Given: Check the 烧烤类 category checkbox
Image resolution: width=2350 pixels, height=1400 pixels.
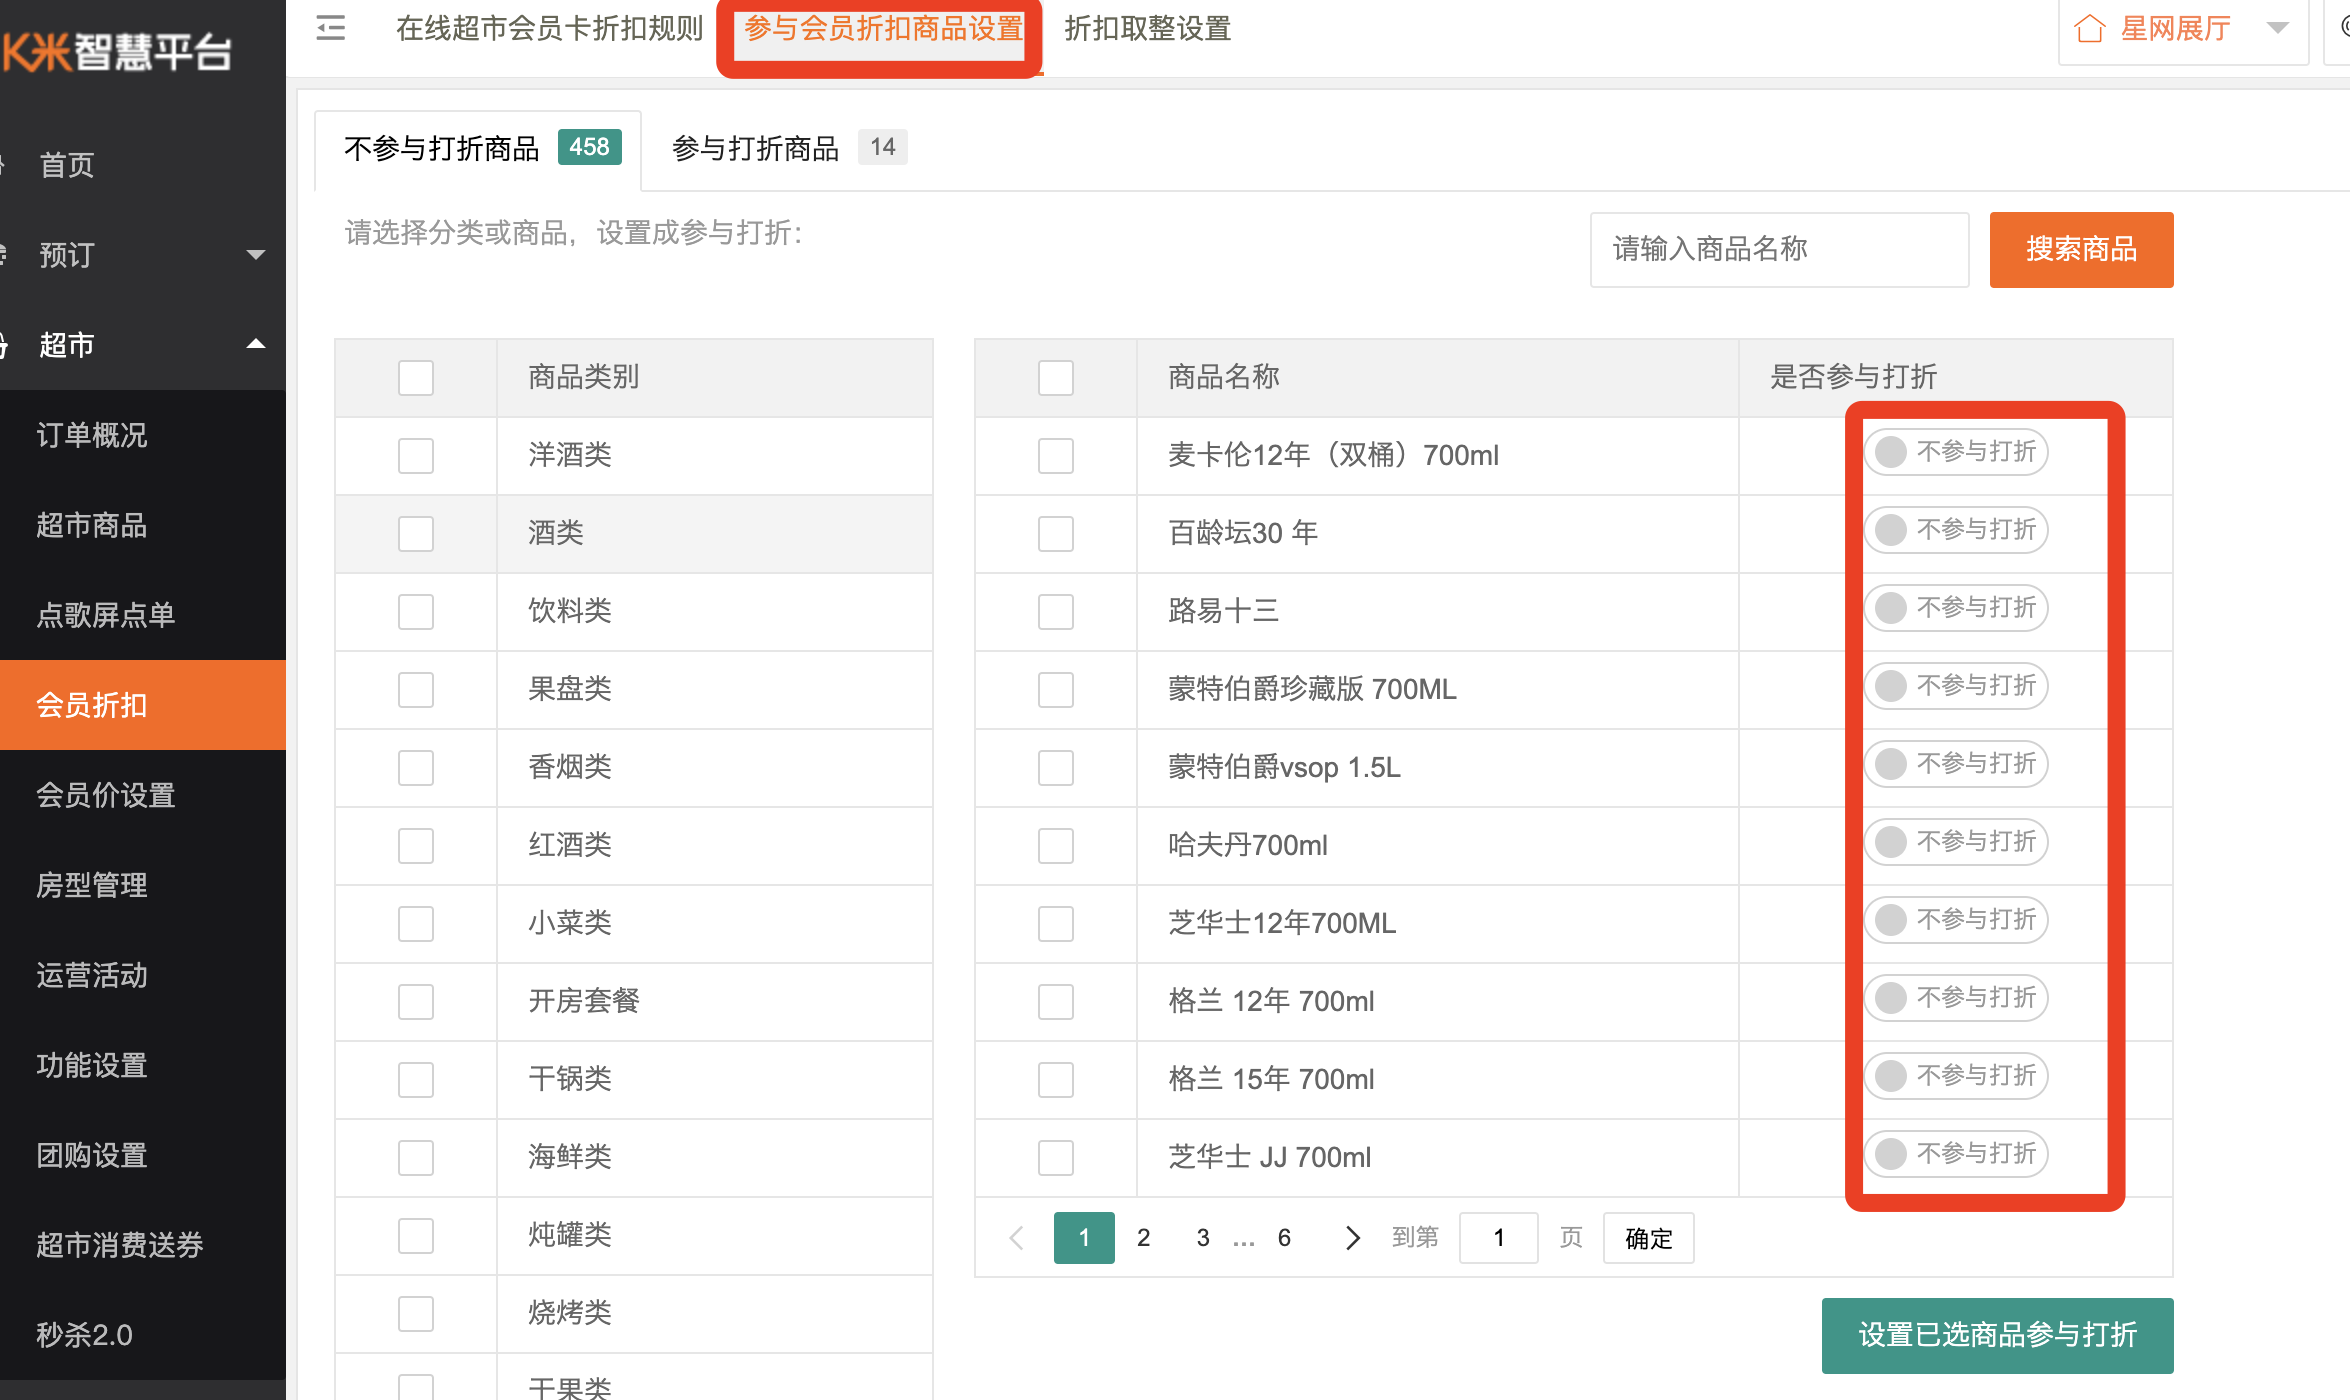Looking at the screenshot, I should [x=416, y=1314].
